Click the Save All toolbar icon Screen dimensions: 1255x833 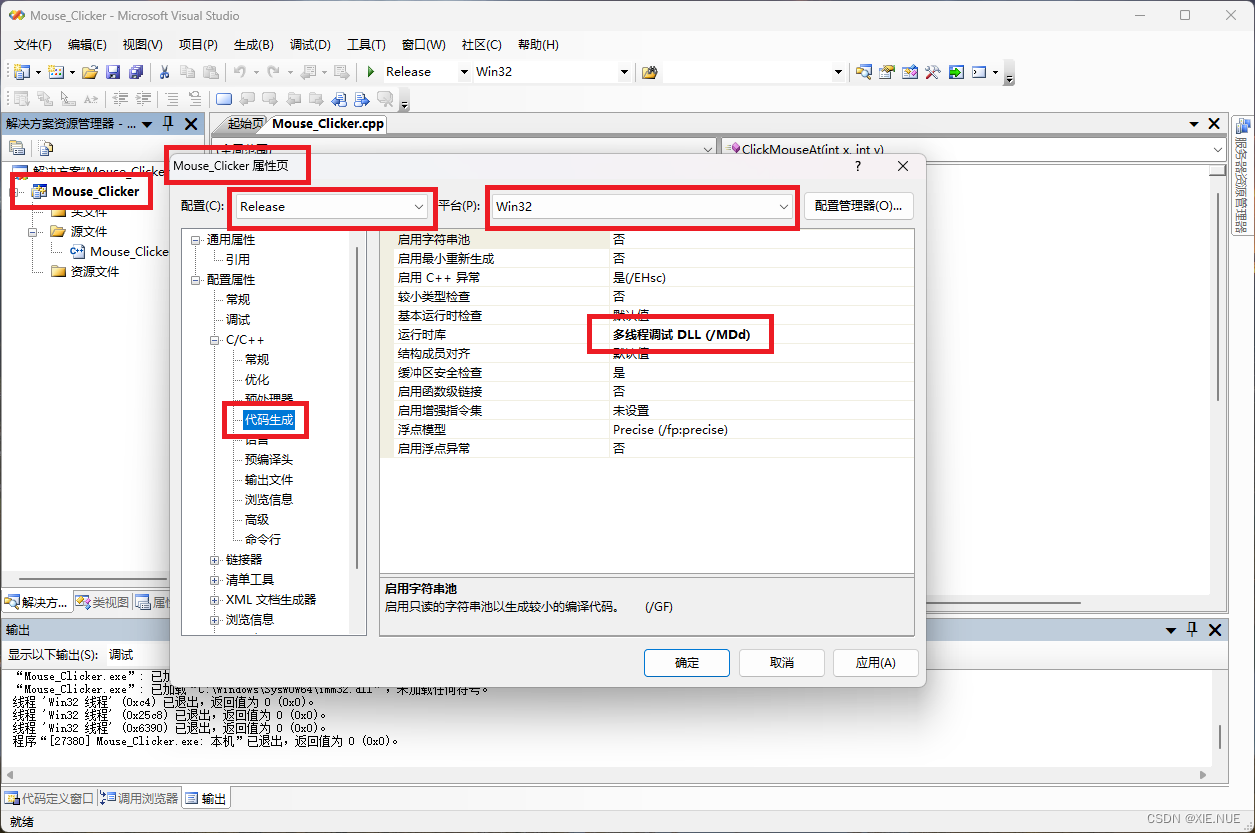pos(136,72)
